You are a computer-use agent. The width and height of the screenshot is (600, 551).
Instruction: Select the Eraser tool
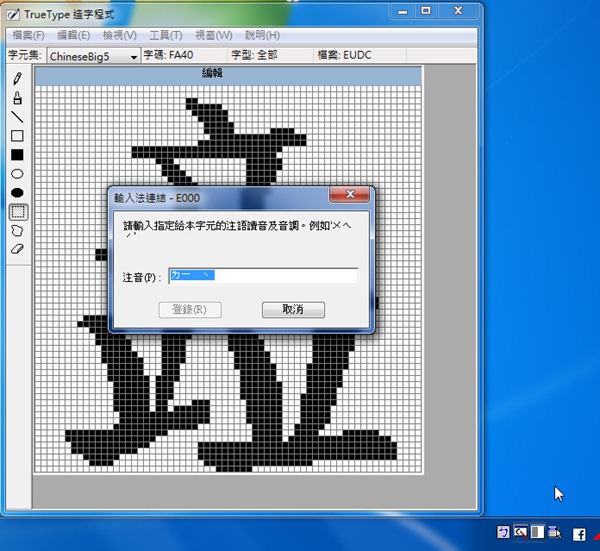click(17, 249)
